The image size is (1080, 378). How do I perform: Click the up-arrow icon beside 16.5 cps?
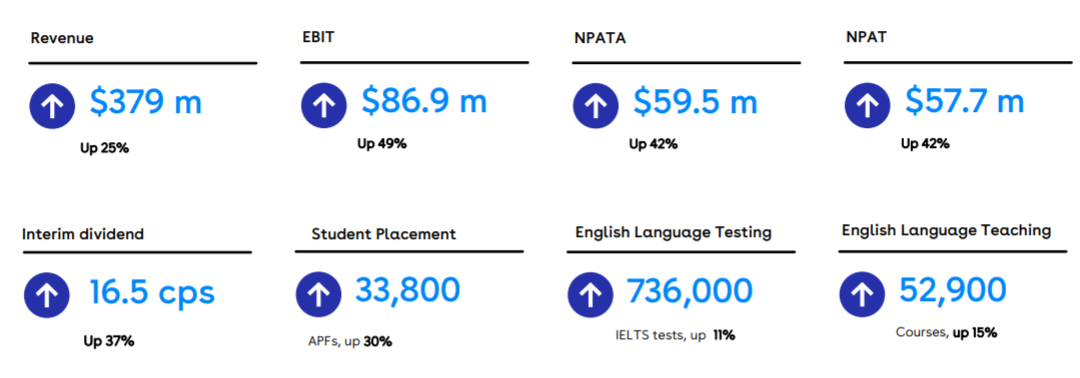(47, 294)
